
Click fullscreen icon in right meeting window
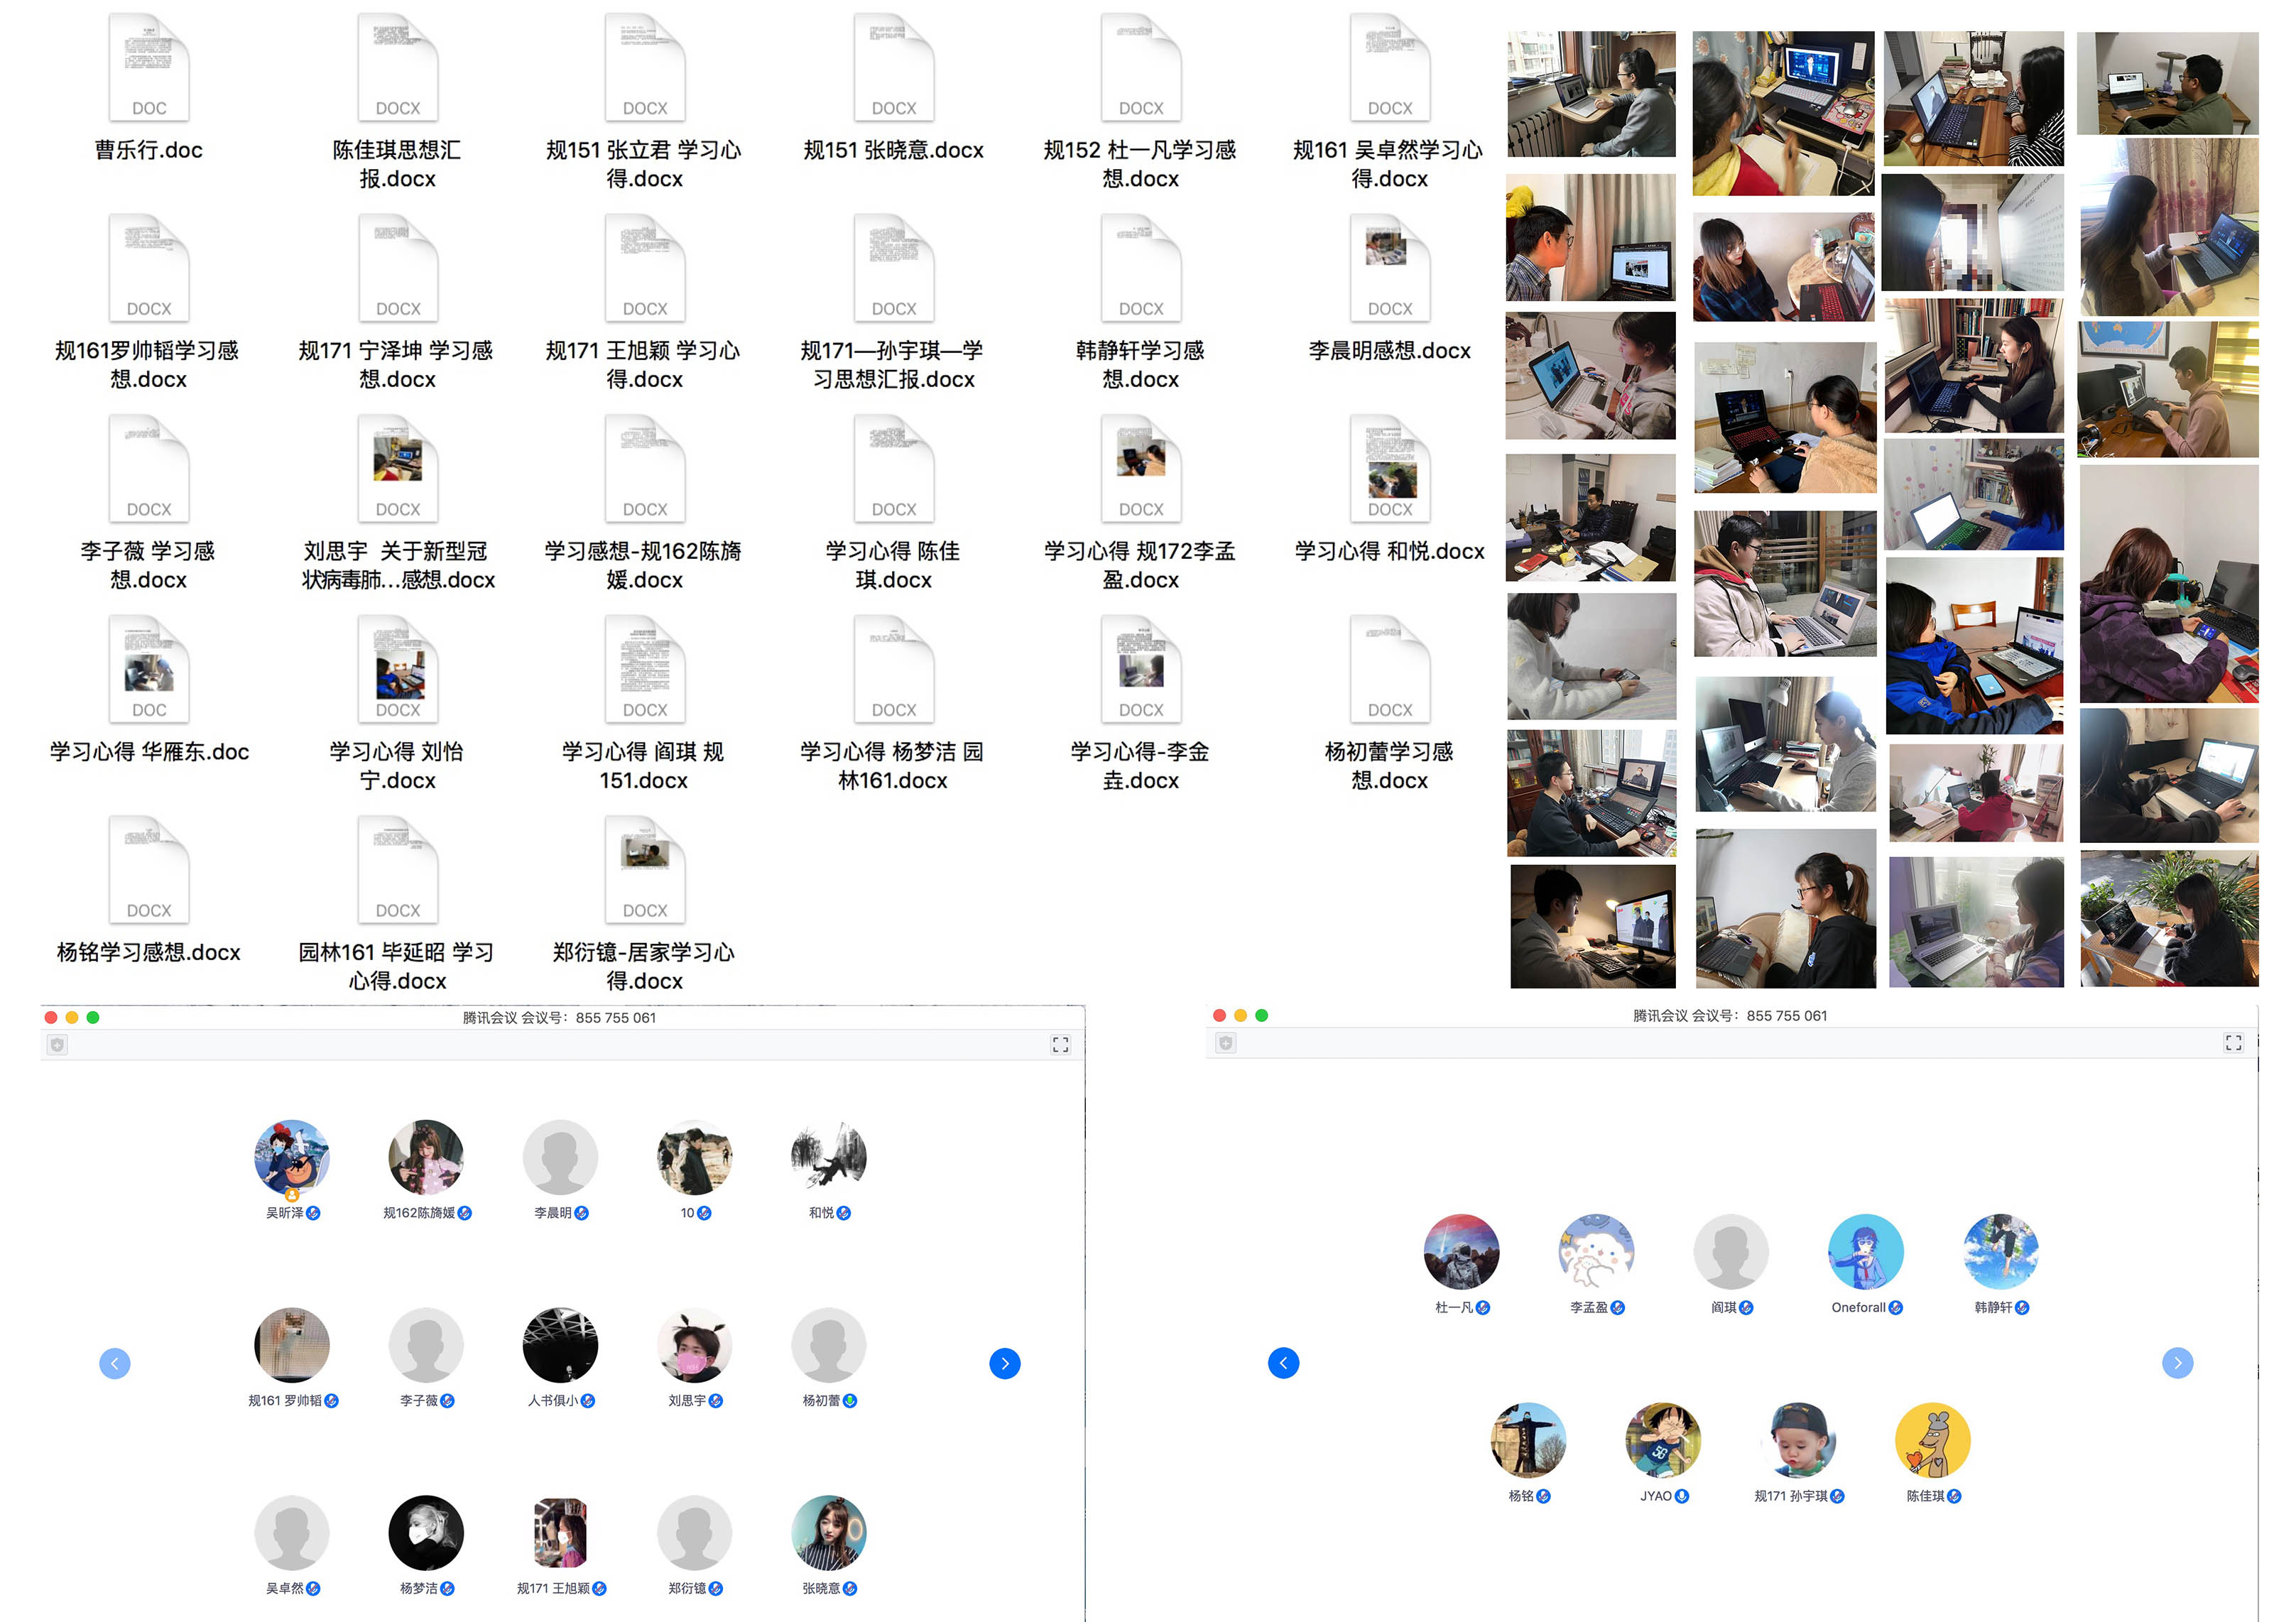[x=2233, y=1043]
